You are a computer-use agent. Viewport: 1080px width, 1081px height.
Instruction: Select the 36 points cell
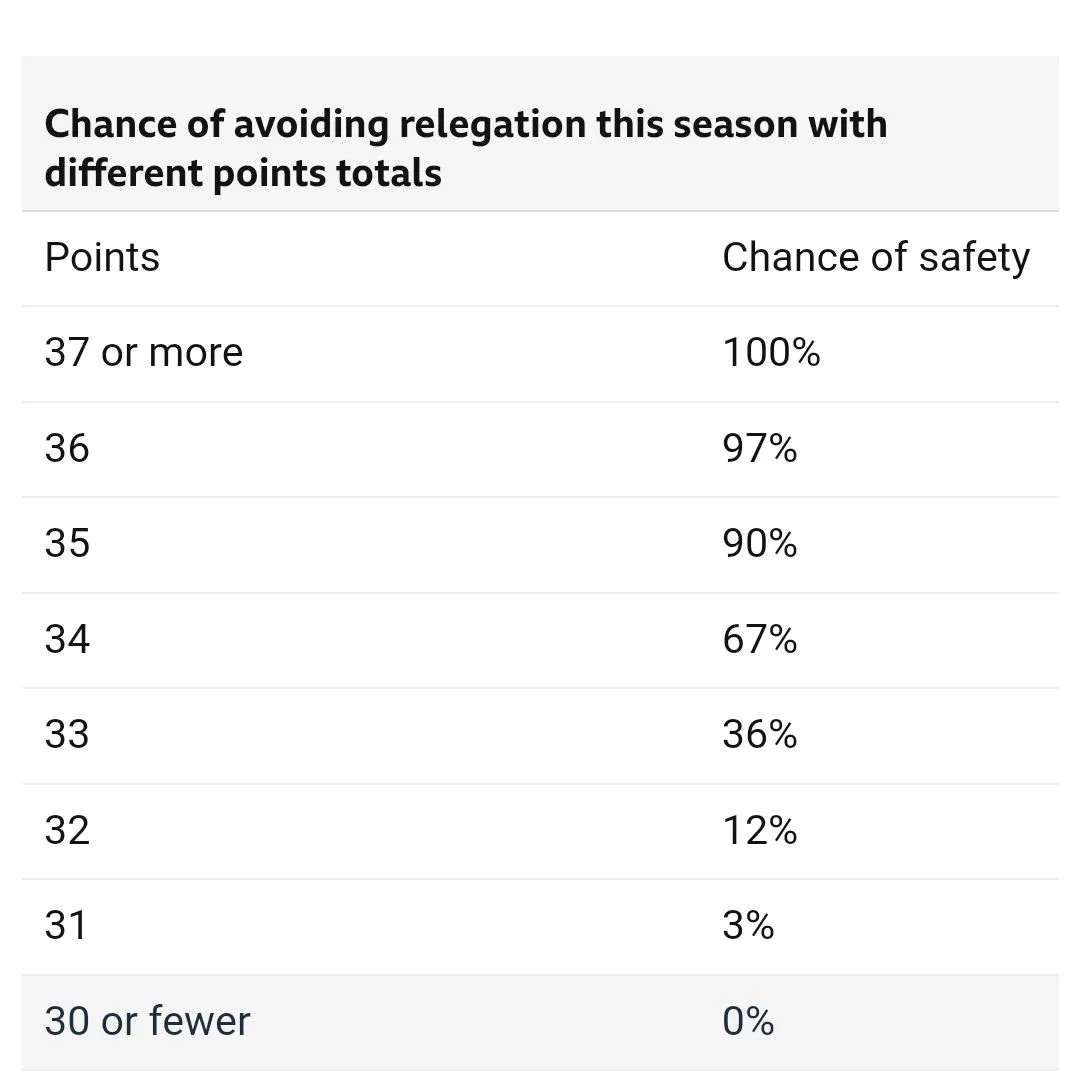67,449
